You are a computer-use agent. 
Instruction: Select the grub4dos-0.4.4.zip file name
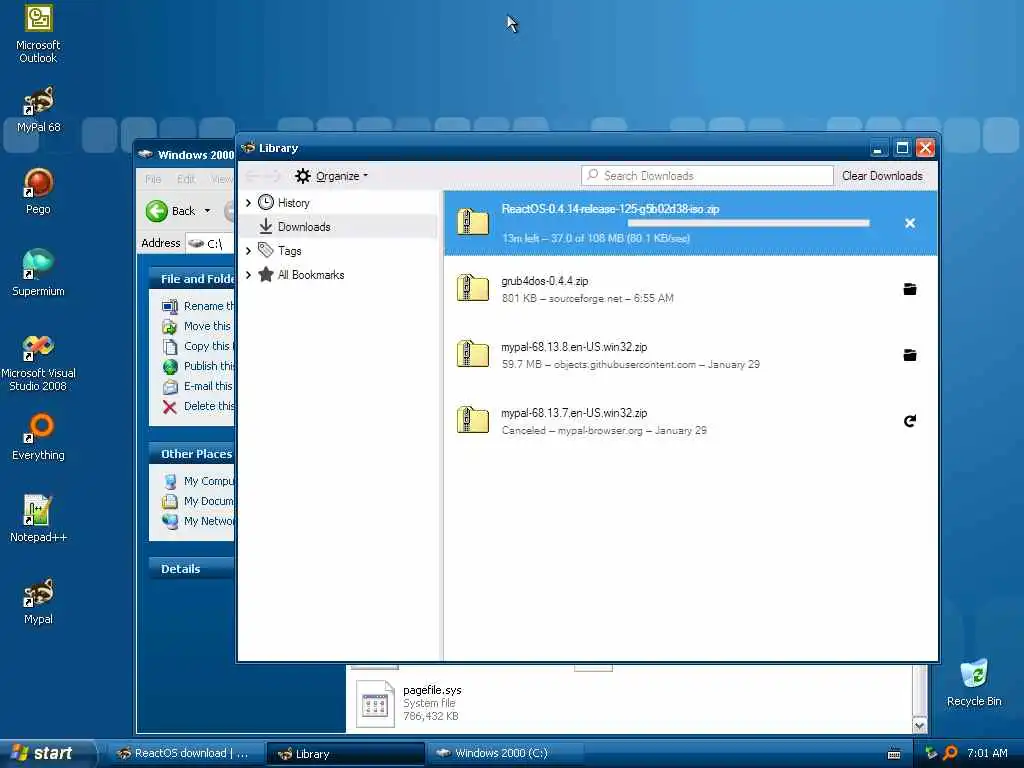pyautogui.click(x=545, y=281)
